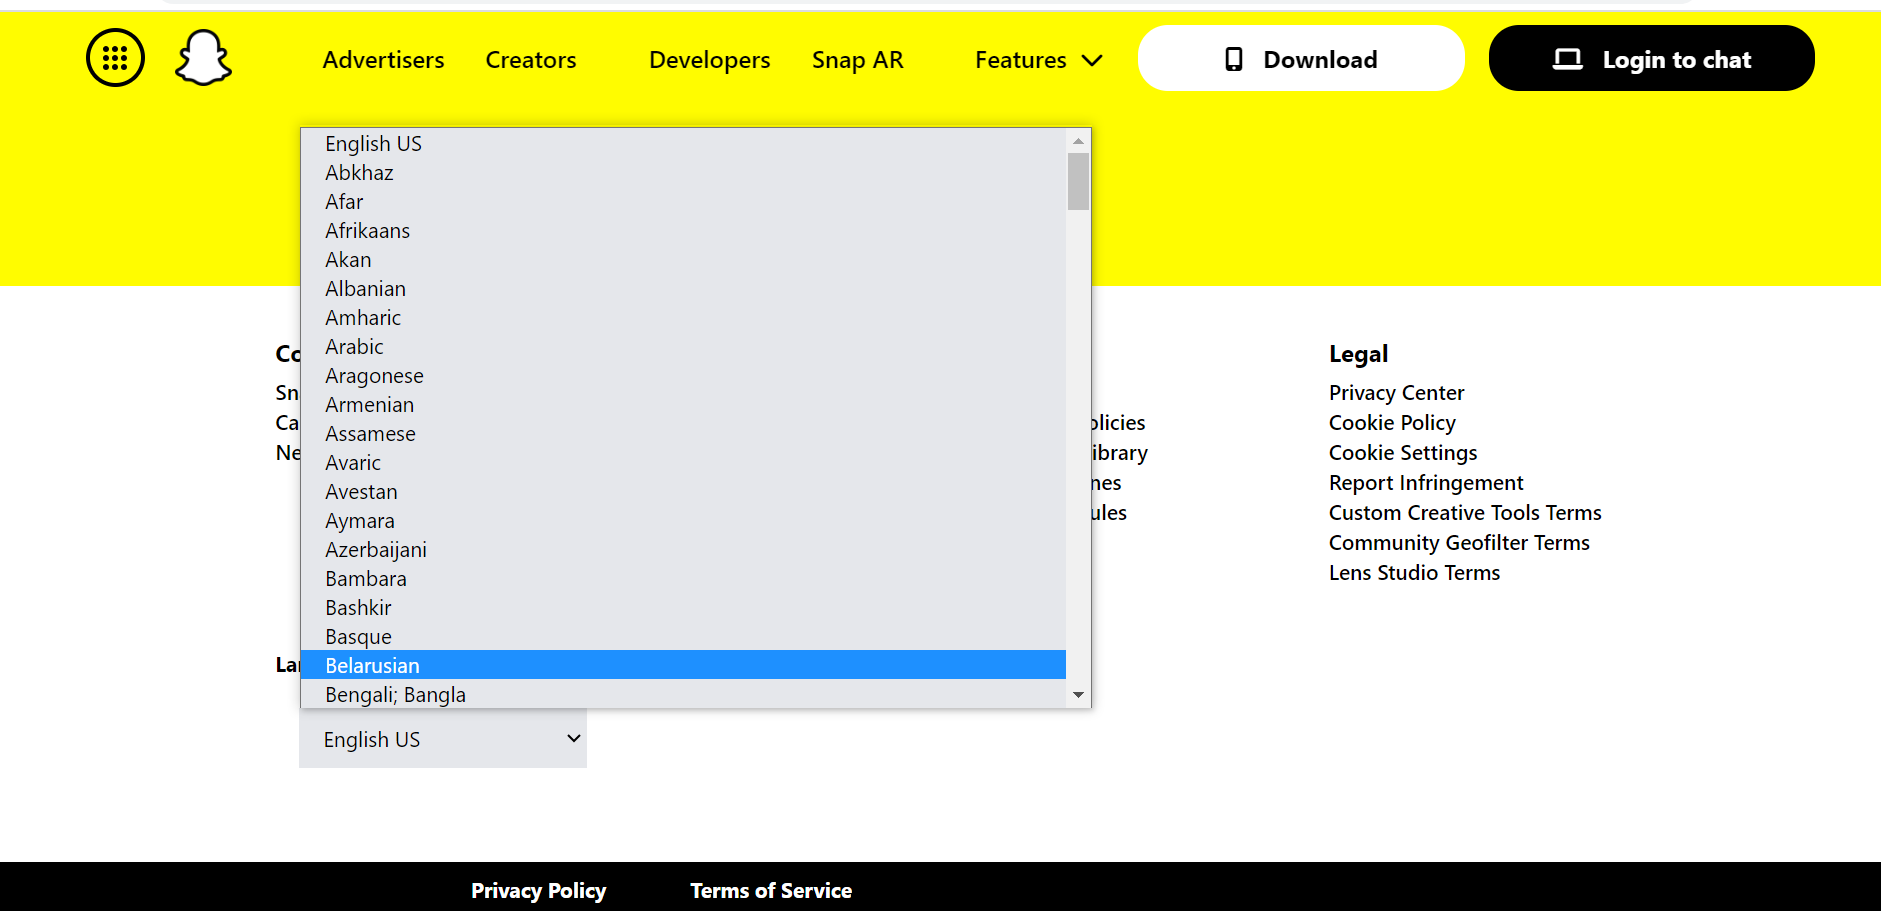Select highlighted Belarusian option
This screenshot has width=1881, height=911.
[683, 665]
